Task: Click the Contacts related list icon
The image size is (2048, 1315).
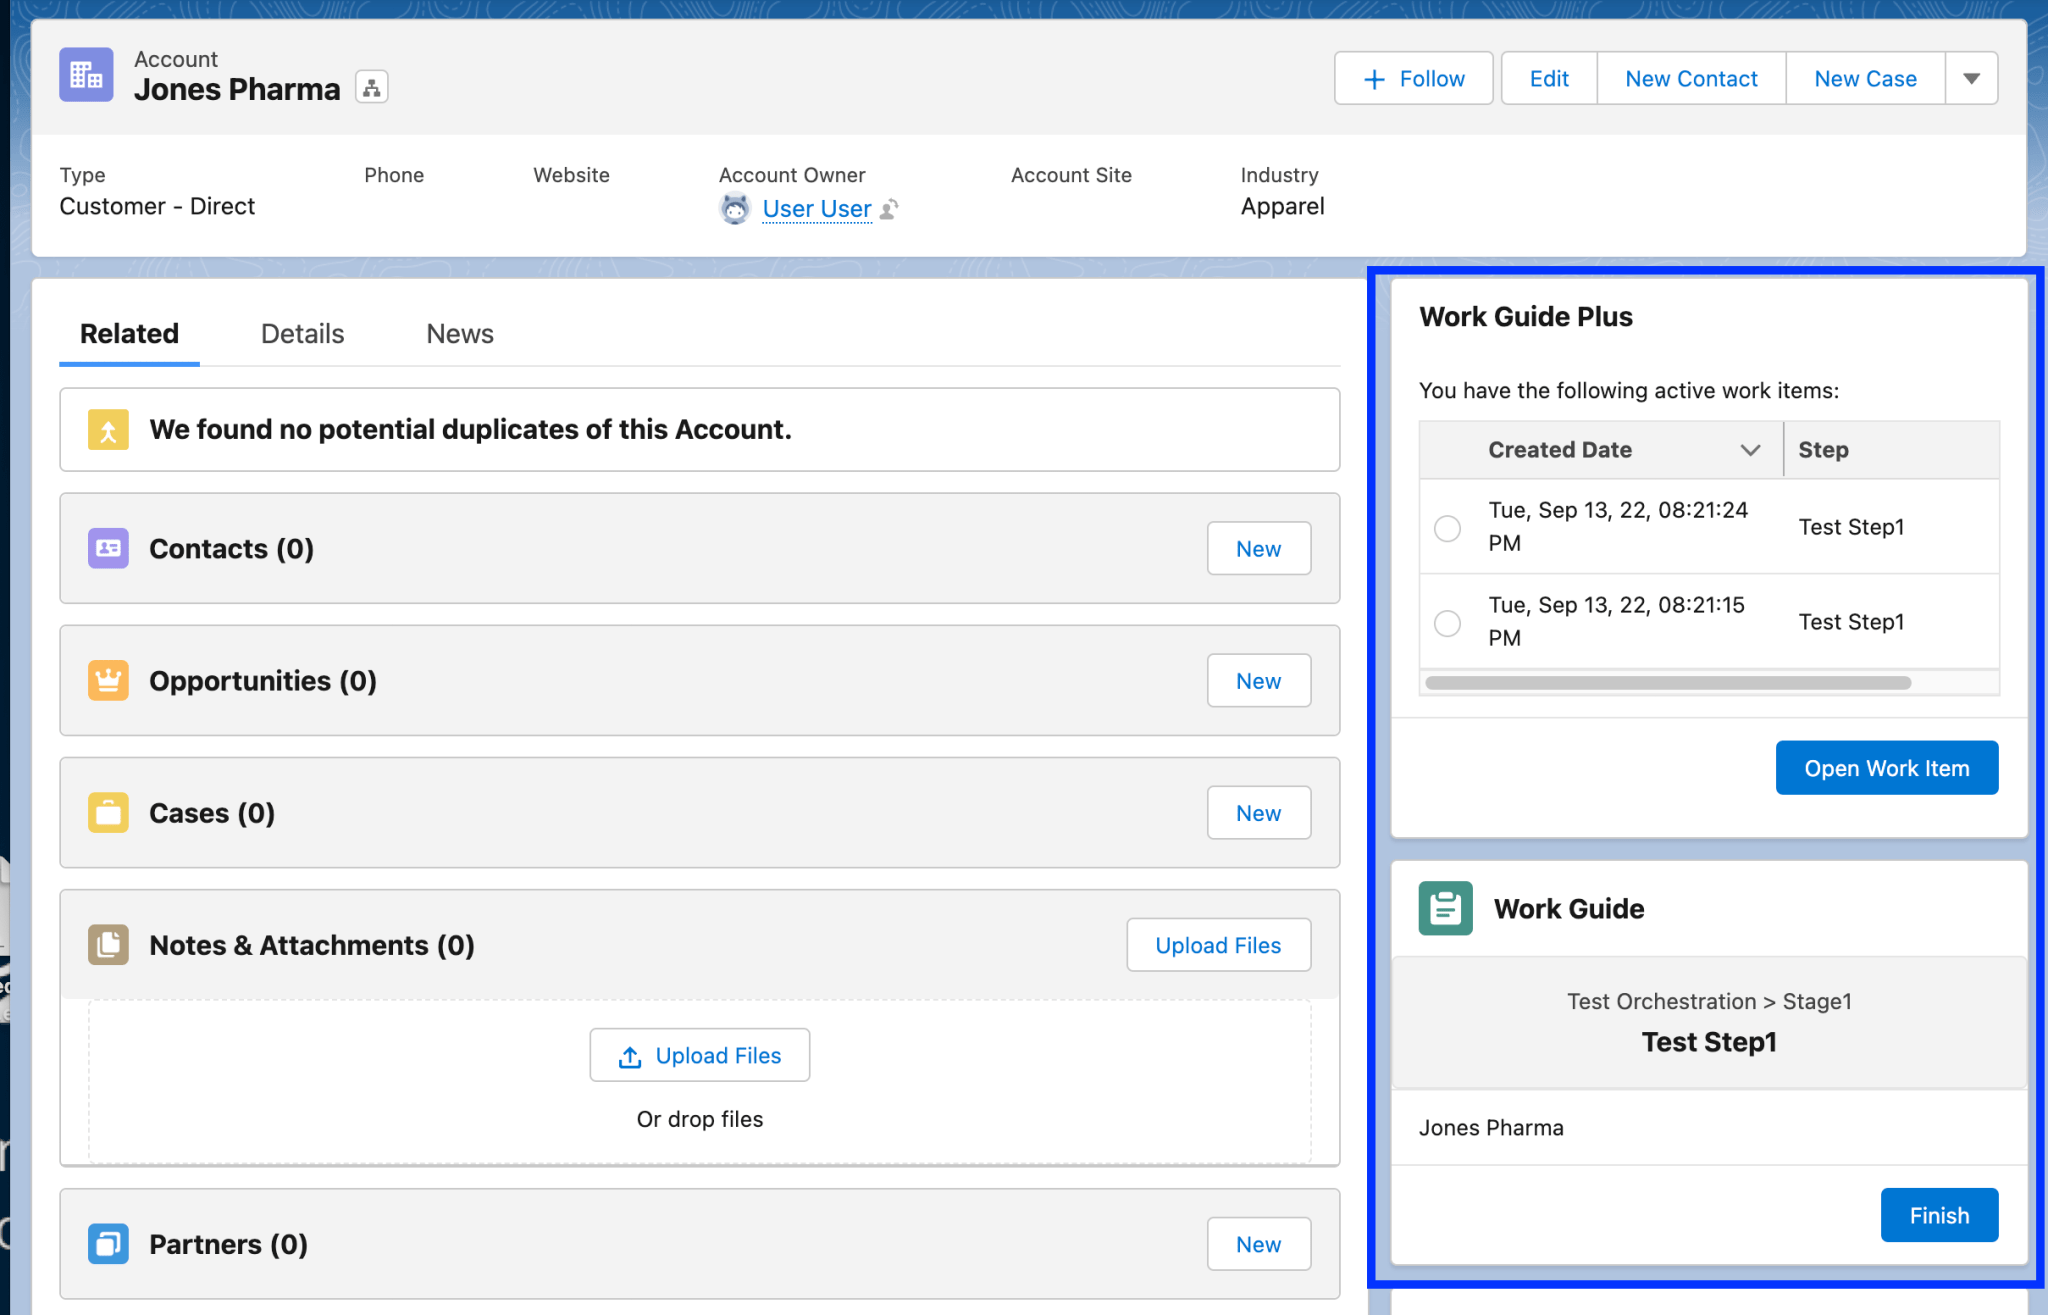Action: (108, 548)
